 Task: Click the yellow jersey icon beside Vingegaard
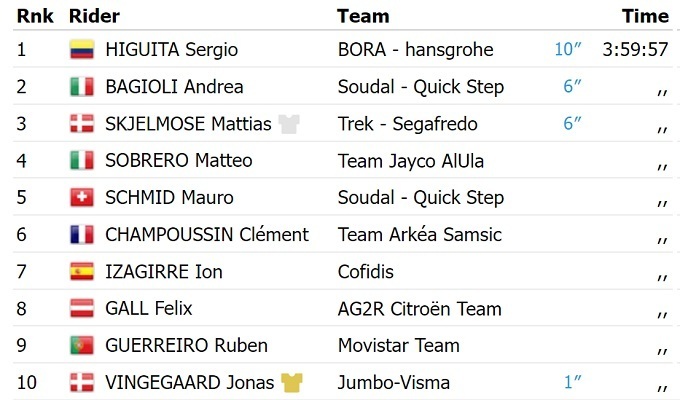292,383
